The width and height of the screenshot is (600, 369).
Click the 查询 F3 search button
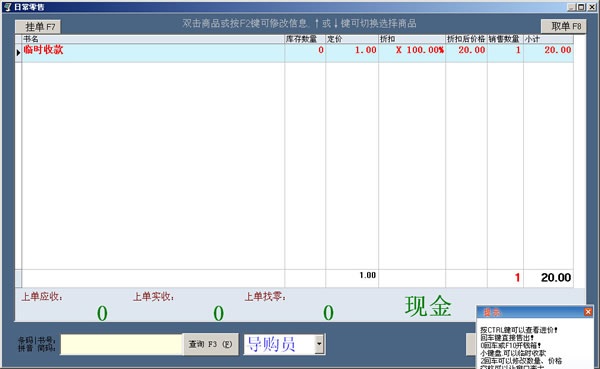coord(210,344)
